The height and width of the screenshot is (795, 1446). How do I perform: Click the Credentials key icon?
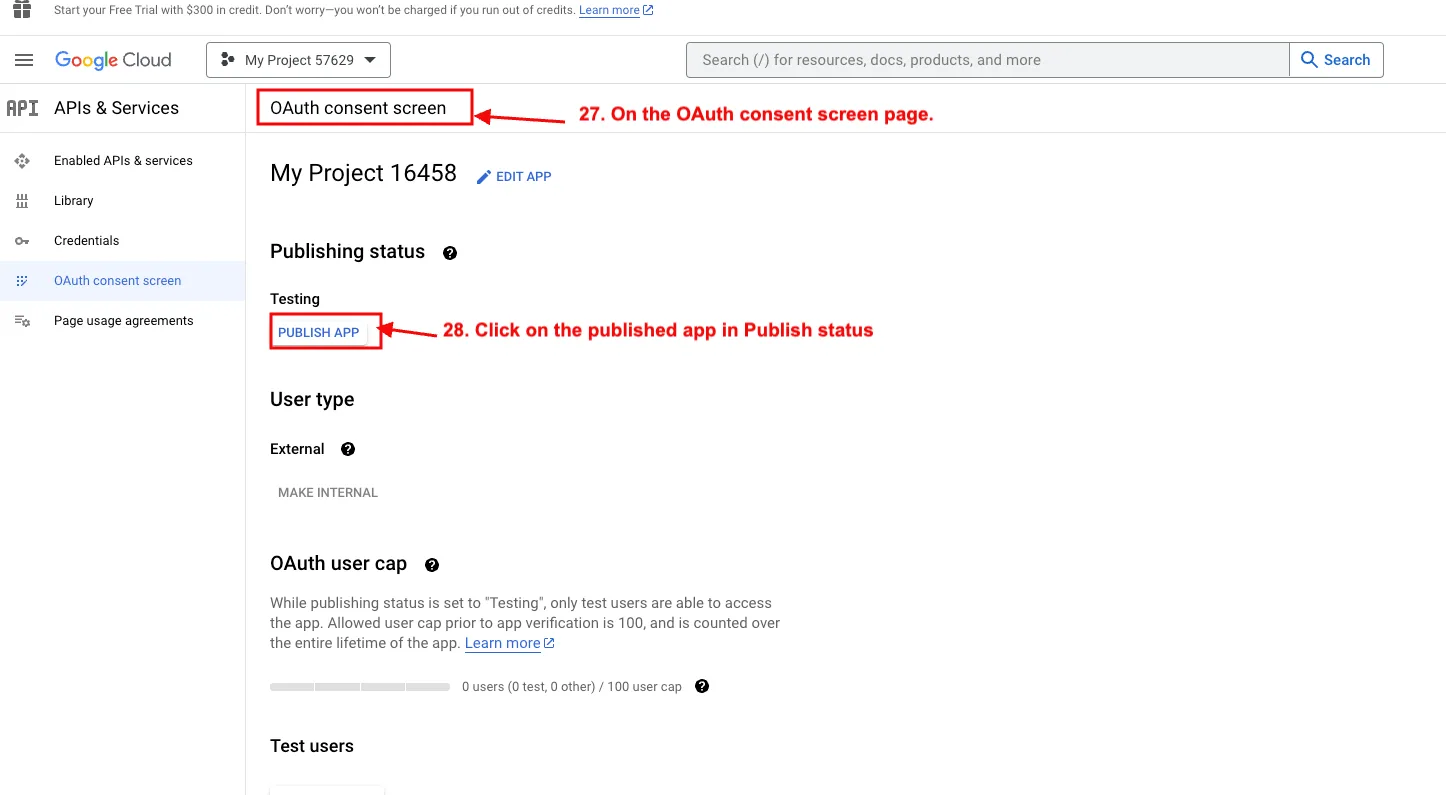pos(22,241)
